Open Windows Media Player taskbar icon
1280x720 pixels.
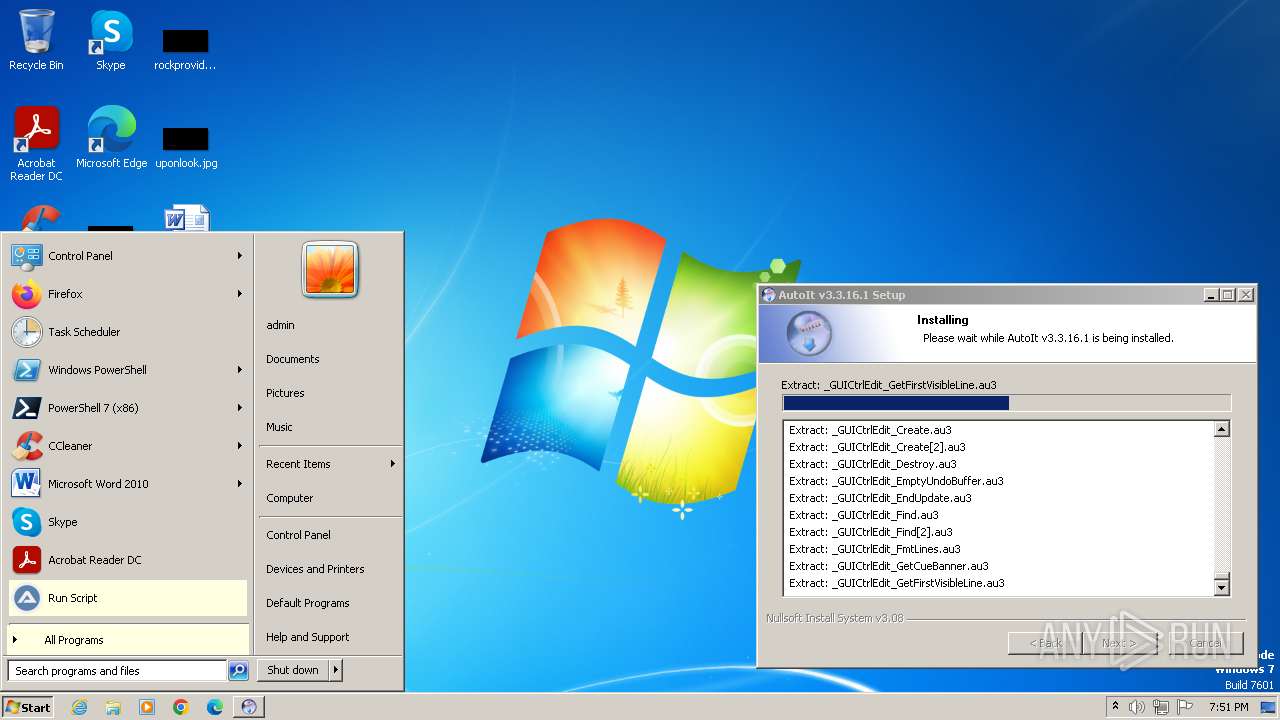click(x=147, y=707)
